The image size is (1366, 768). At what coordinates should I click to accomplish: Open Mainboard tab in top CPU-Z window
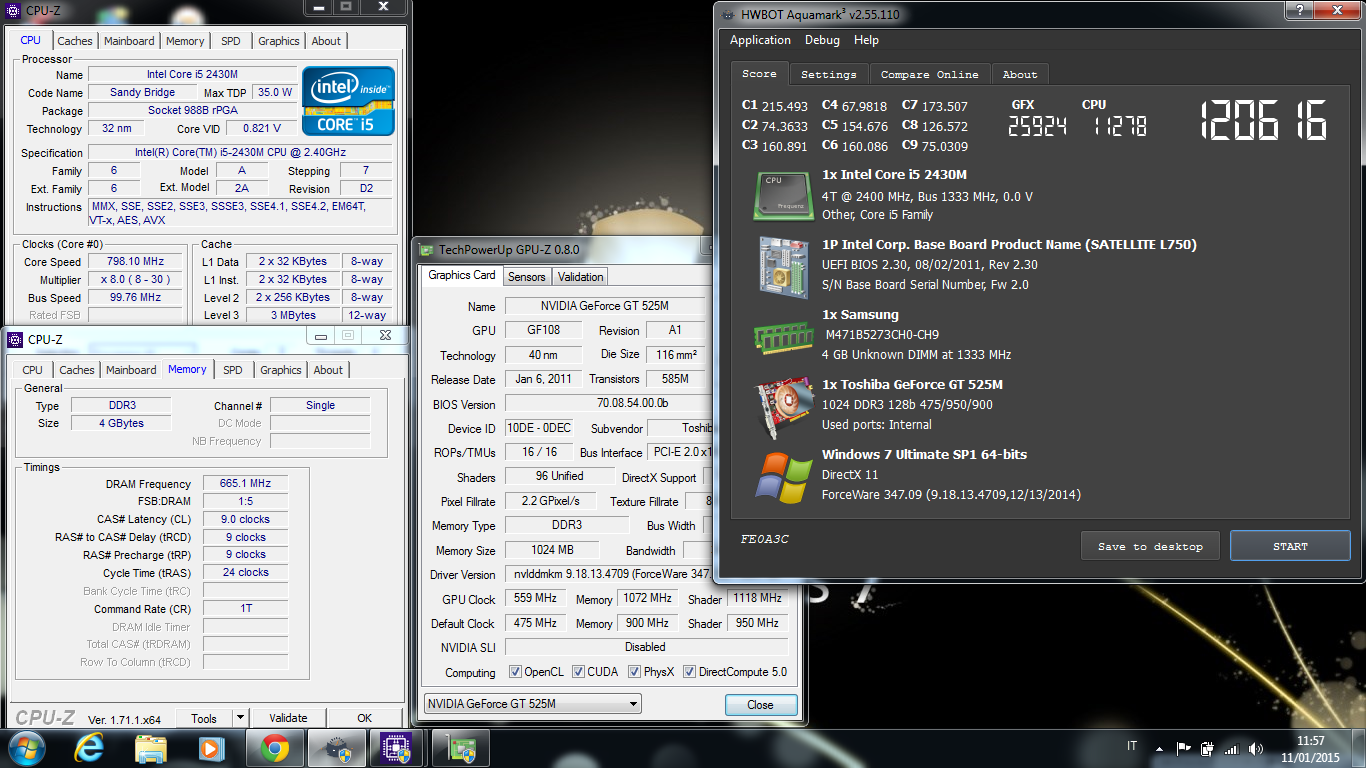pos(129,41)
